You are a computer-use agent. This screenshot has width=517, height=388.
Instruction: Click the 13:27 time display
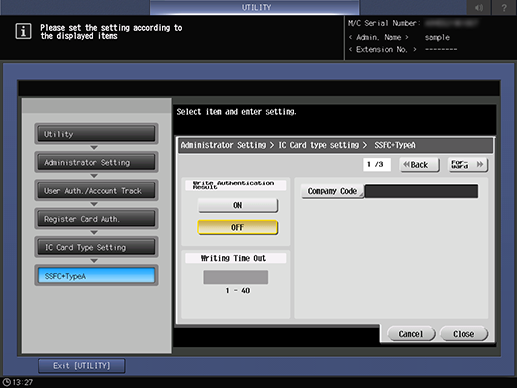click(x=23, y=382)
